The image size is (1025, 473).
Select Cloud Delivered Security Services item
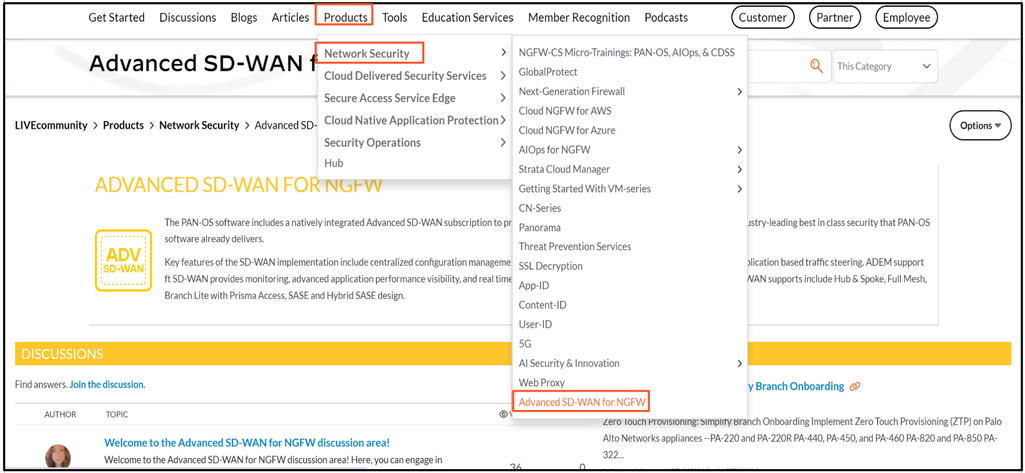click(x=405, y=76)
